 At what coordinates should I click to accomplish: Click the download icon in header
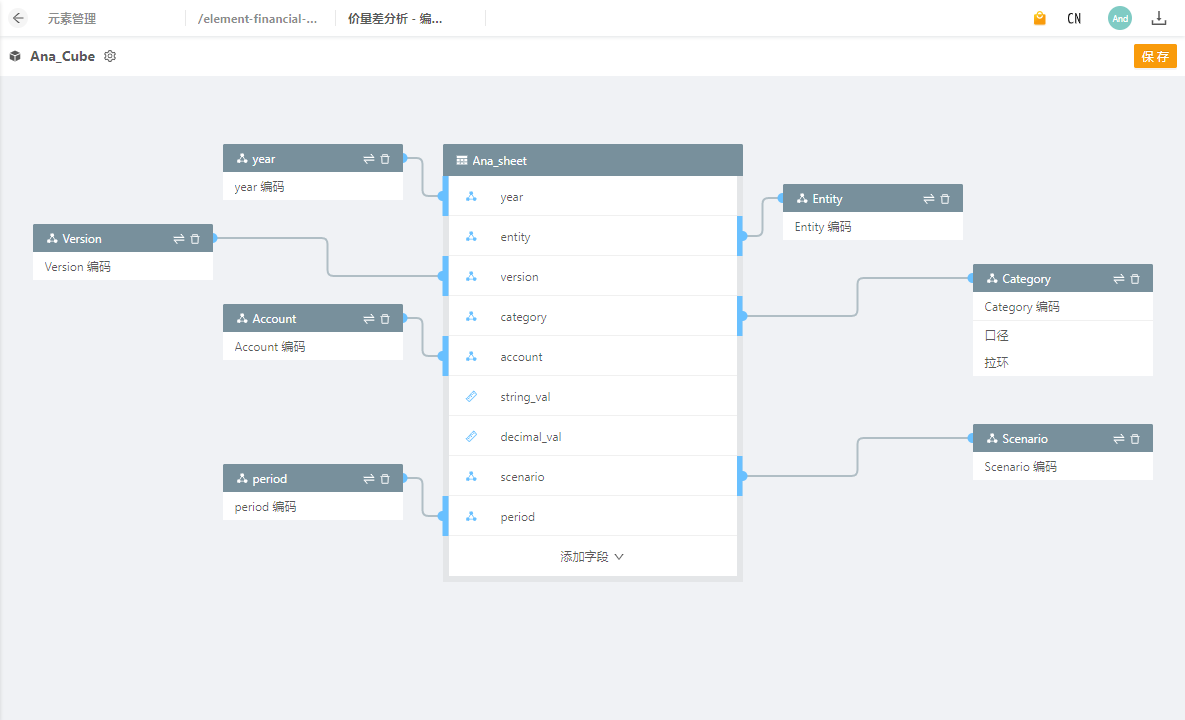coord(1159,18)
